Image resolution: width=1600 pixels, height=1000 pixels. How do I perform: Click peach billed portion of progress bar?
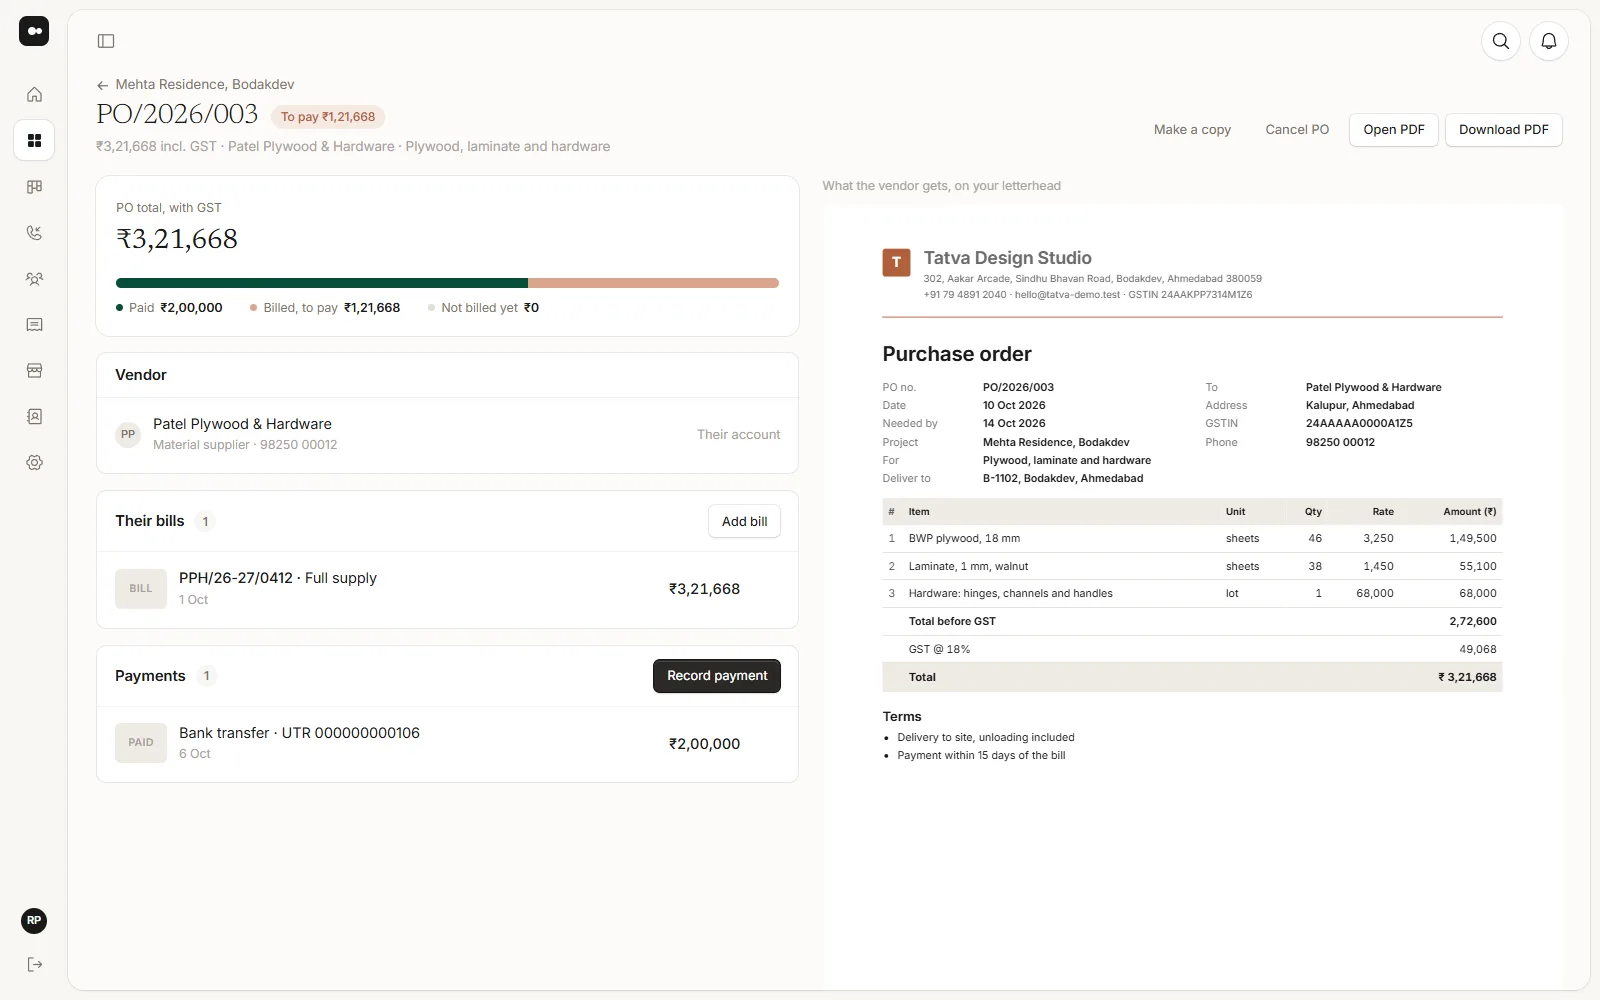tap(653, 283)
